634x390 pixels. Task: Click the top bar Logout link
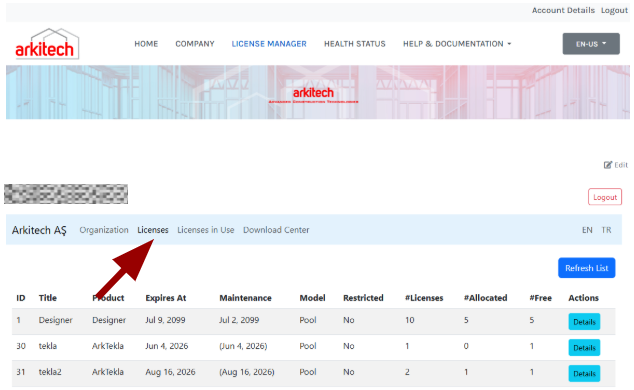614,10
